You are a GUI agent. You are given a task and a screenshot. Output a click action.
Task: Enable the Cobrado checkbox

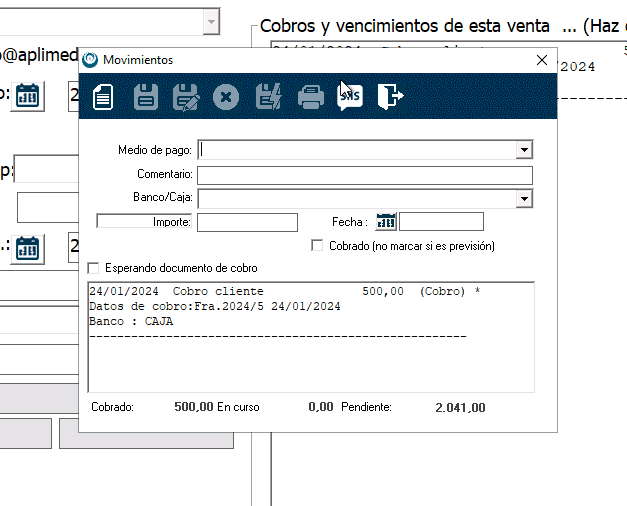pos(318,245)
